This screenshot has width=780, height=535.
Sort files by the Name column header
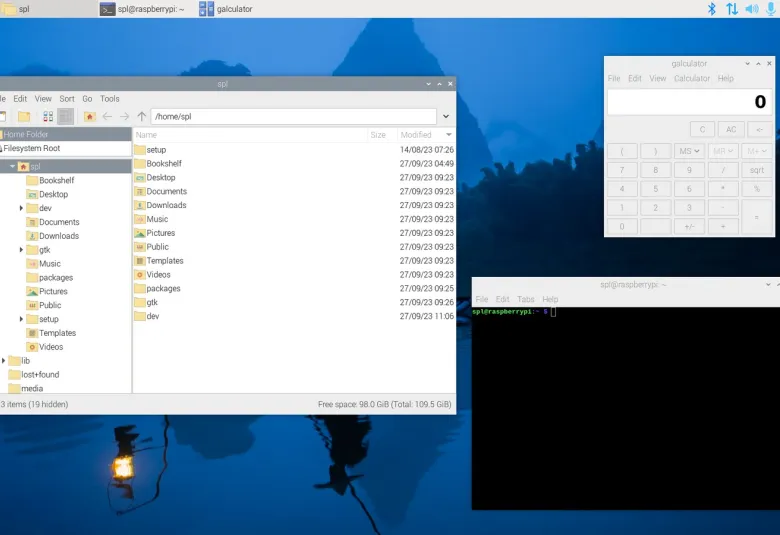tap(250, 135)
